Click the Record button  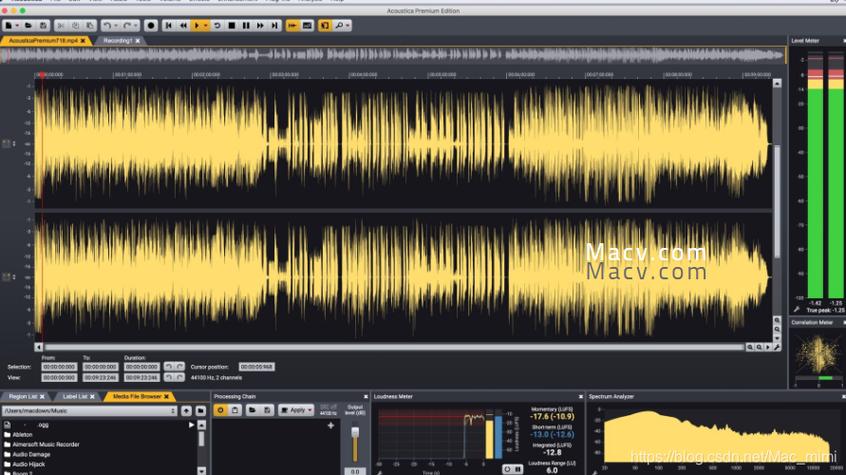tap(151, 25)
